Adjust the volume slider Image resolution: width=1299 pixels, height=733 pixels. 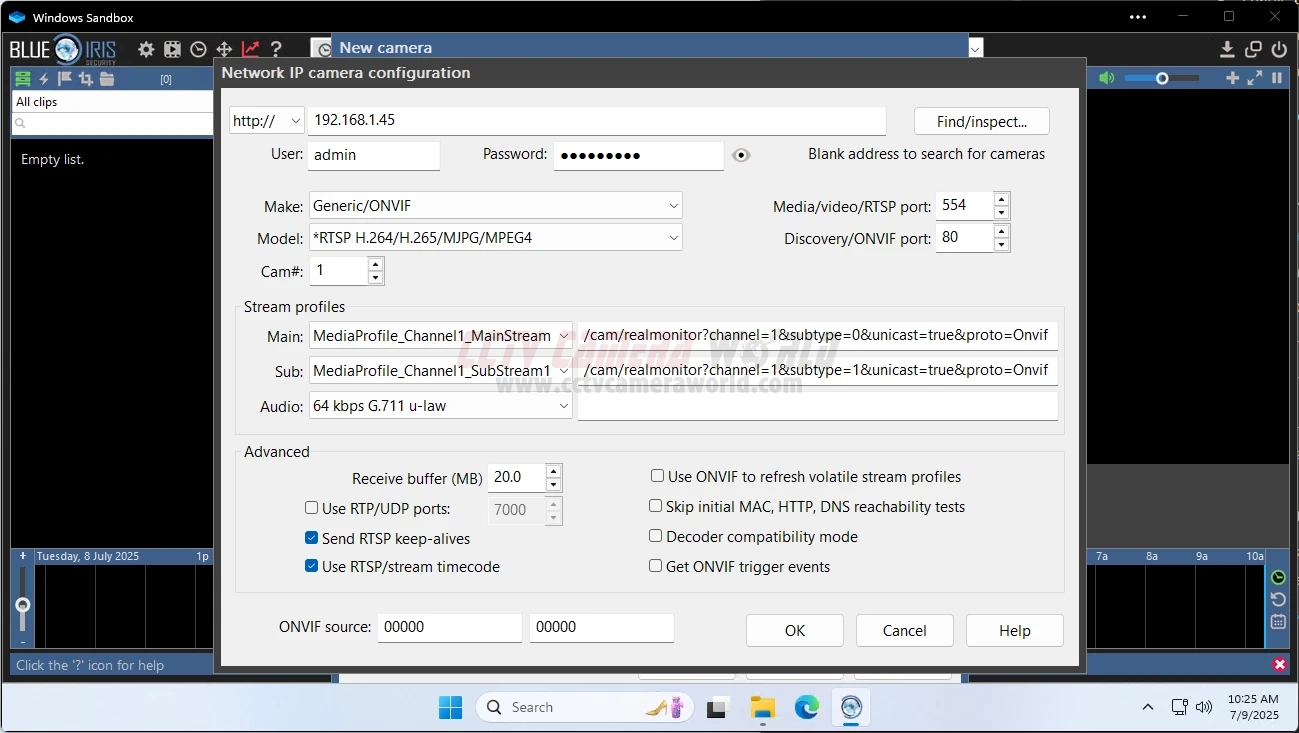pyautogui.click(x=1161, y=77)
